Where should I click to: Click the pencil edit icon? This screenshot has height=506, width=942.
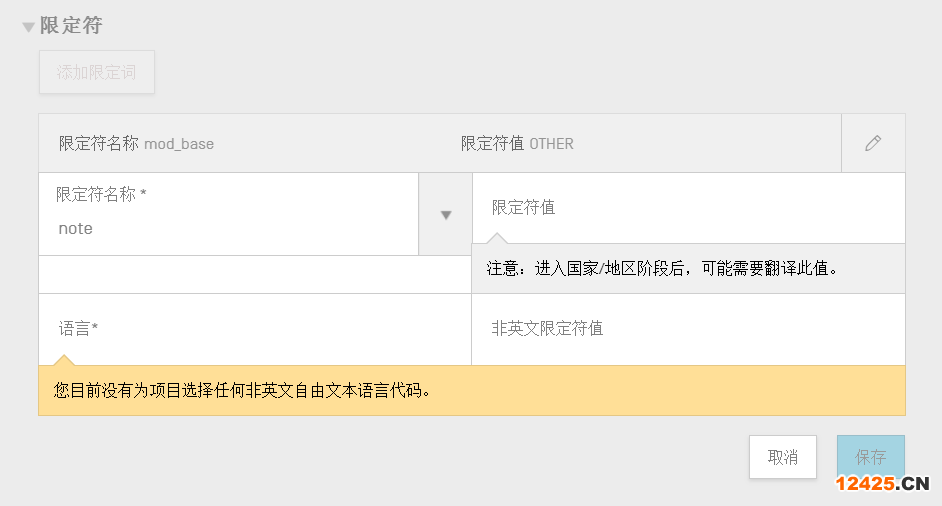click(x=873, y=143)
